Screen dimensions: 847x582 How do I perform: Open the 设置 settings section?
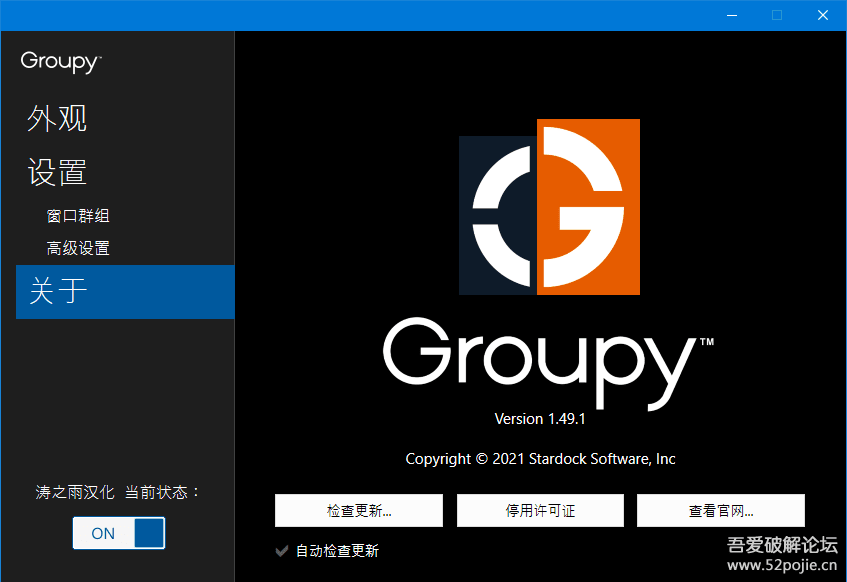[x=57, y=172]
